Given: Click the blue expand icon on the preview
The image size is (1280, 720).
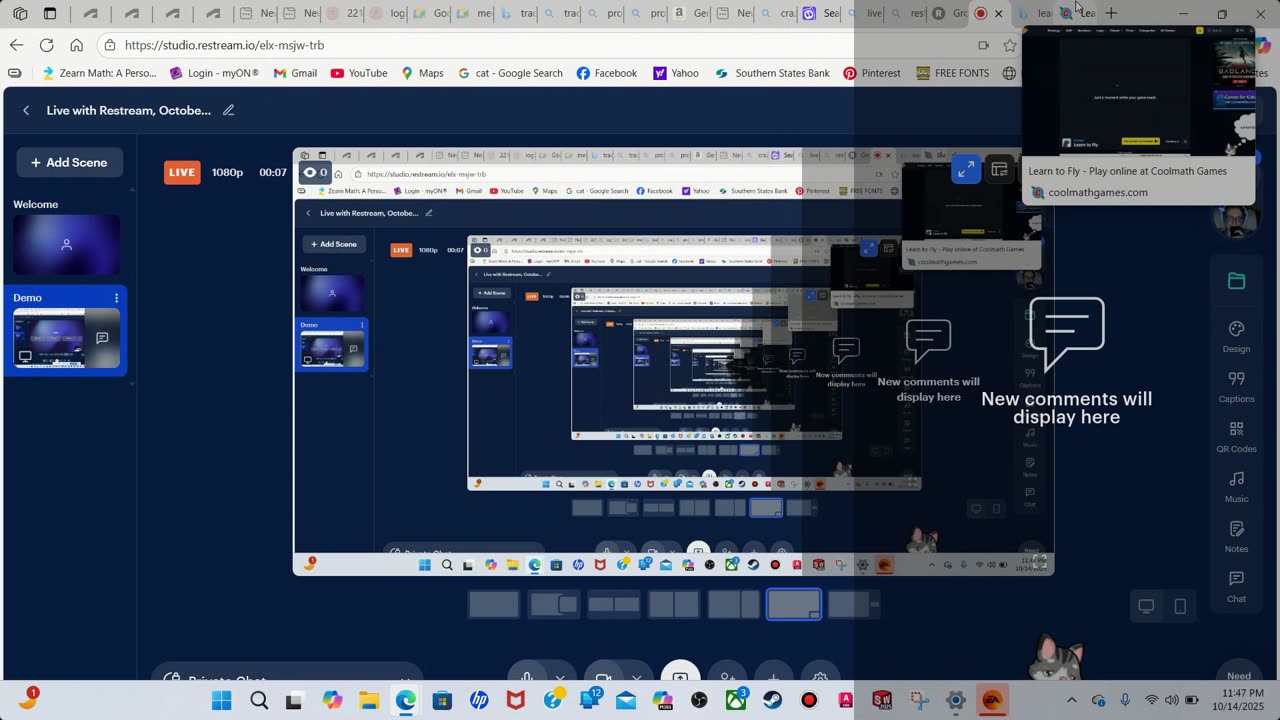Looking at the screenshot, I should click(966, 170).
